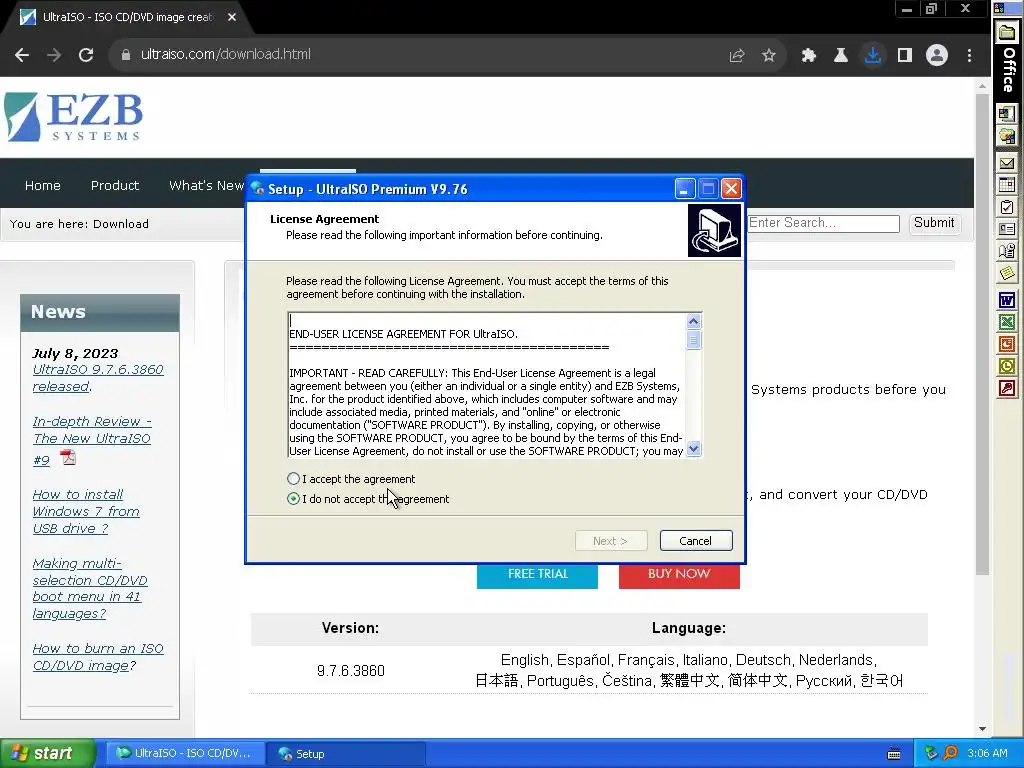Open Chrome three-dot menu
Screen dimensions: 1024x768
[969, 56]
